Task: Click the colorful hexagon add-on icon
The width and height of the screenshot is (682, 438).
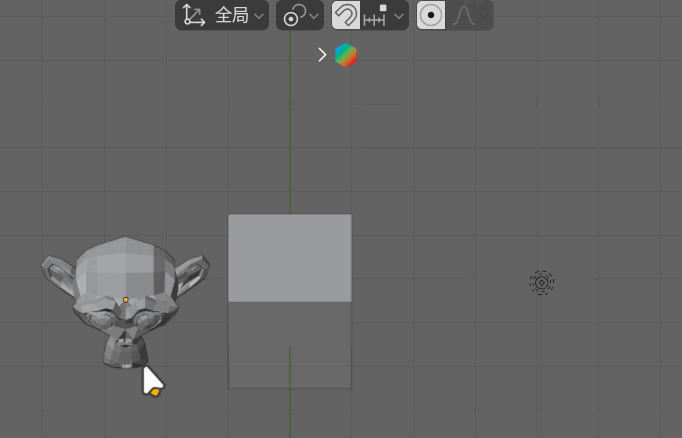Action: (x=346, y=55)
